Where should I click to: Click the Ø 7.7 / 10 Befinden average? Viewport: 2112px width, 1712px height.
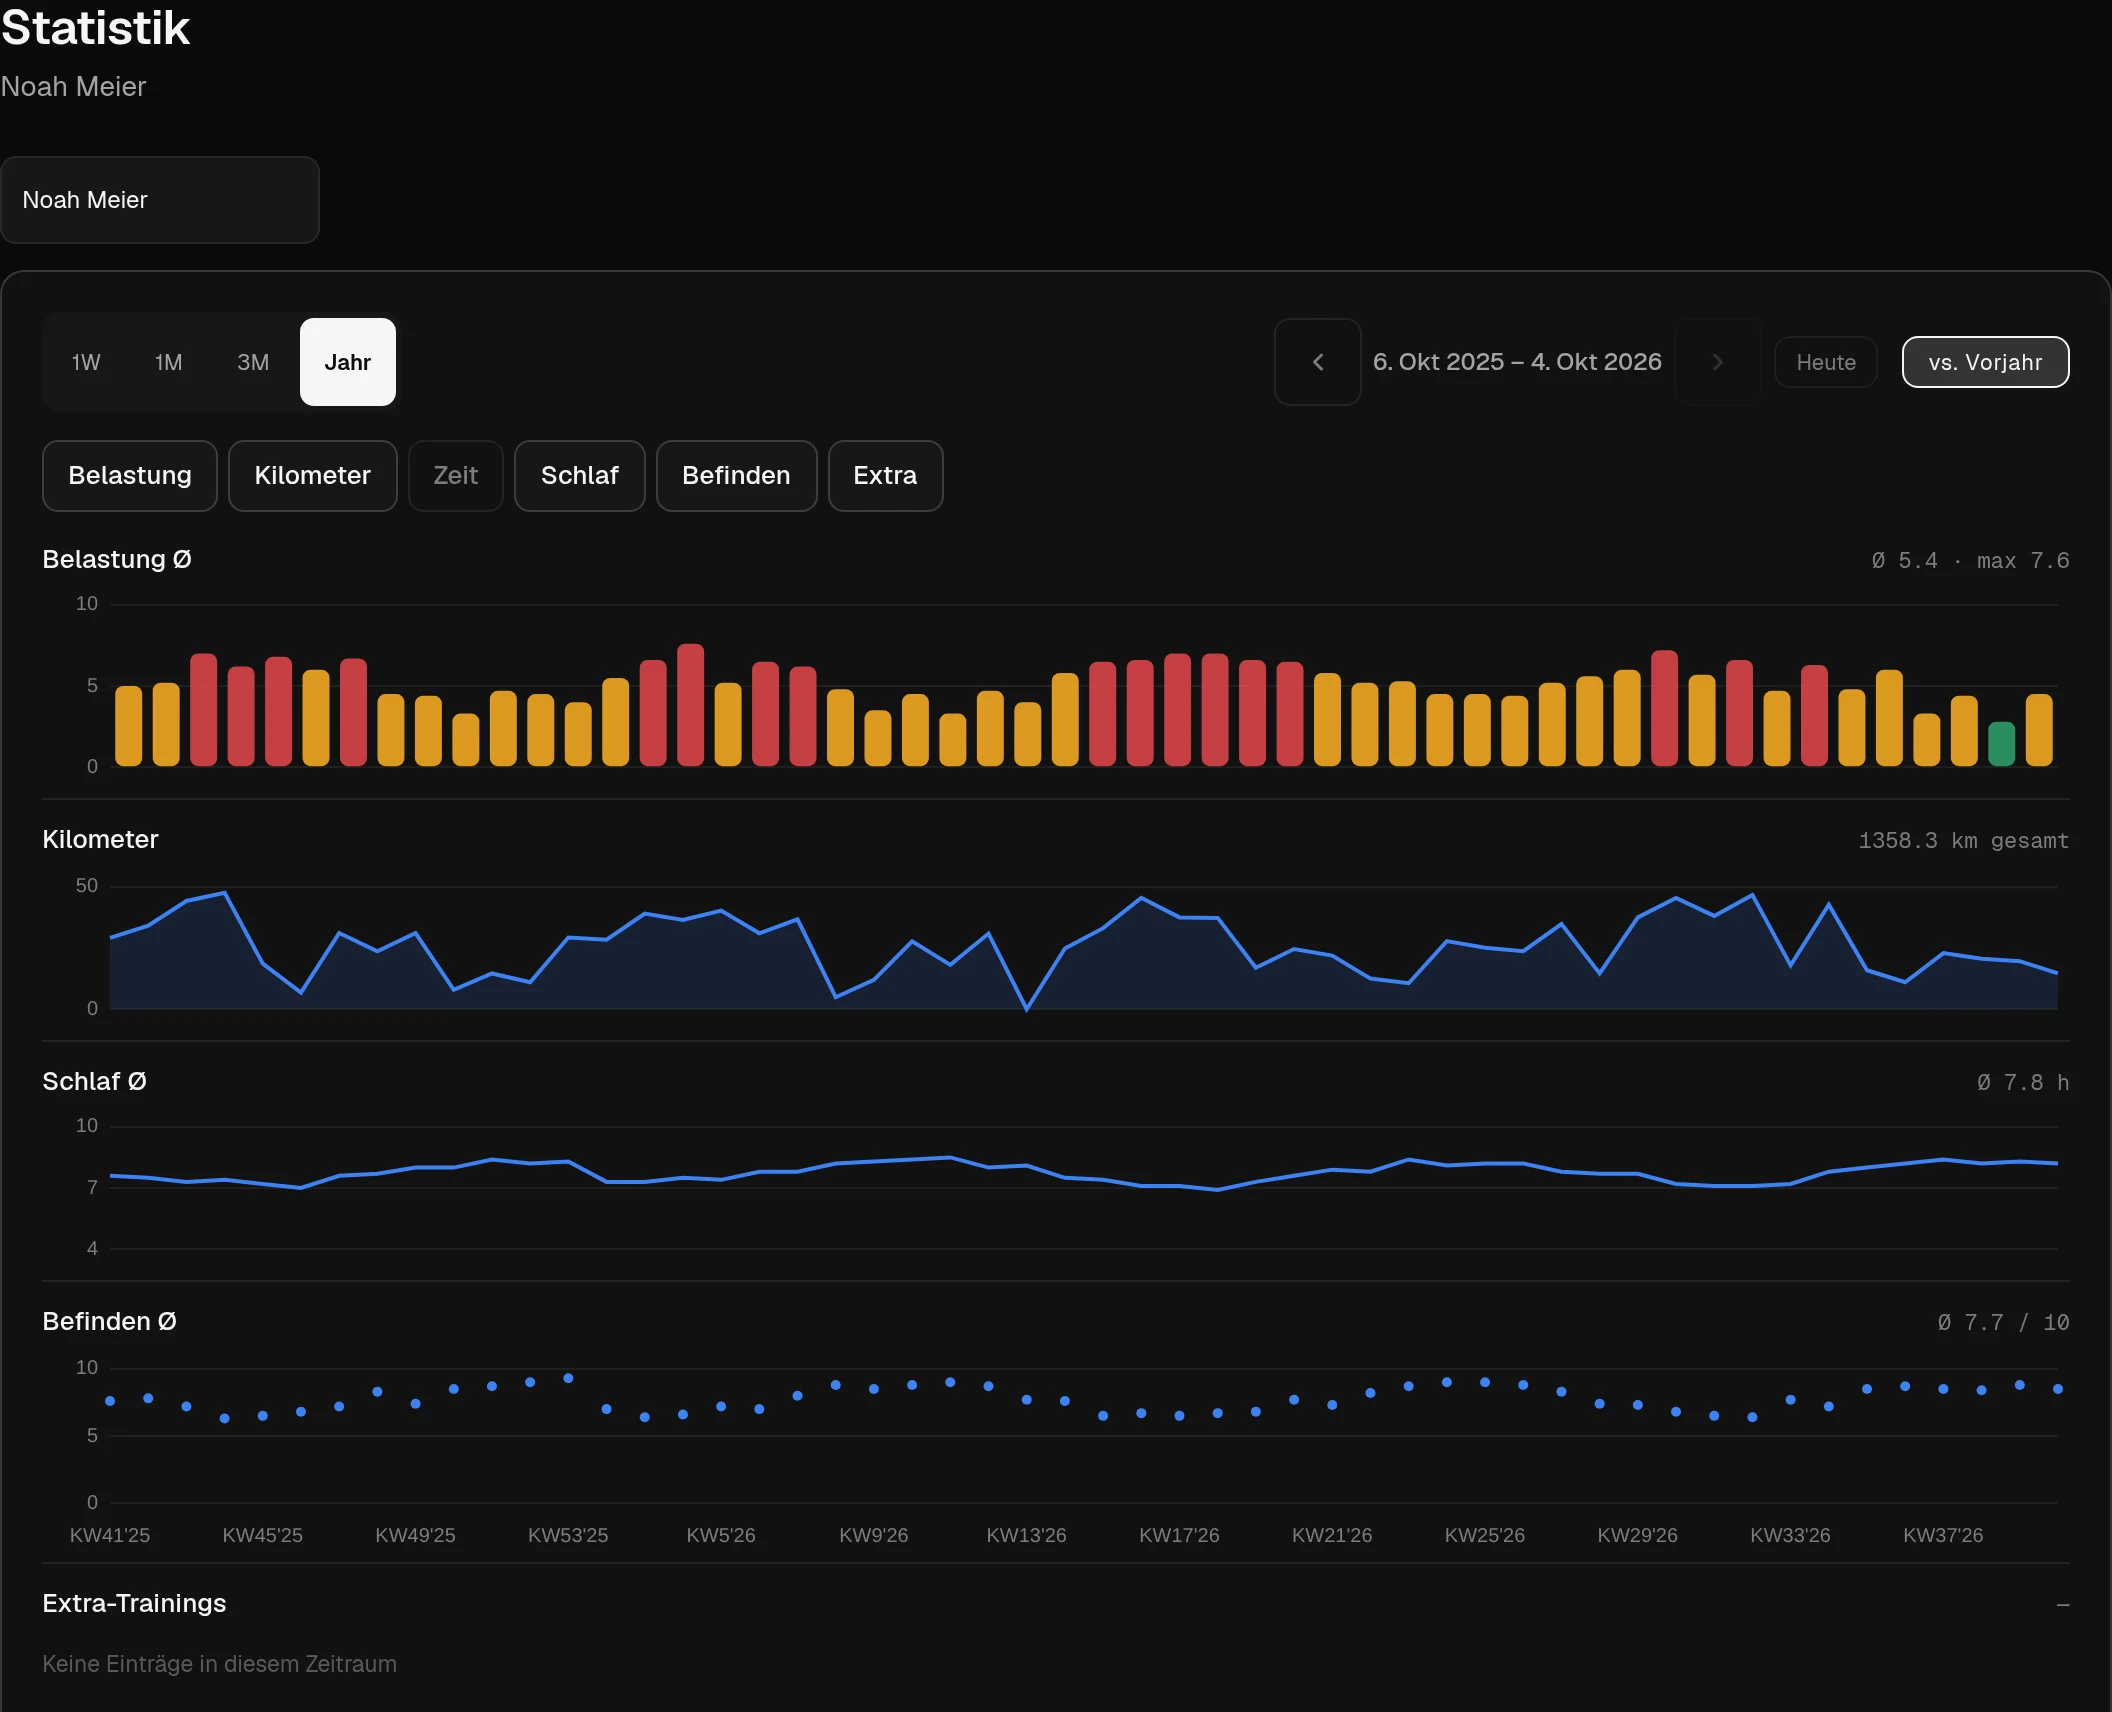coord(2003,1323)
